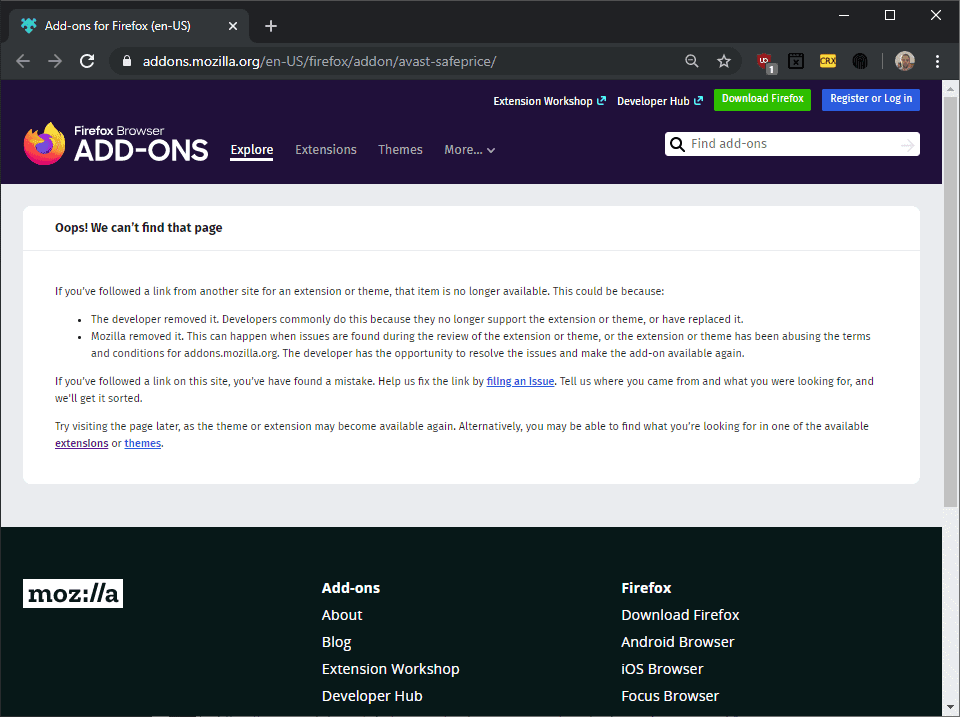Open the search arrow in Find add-ons
This screenshot has width=960, height=717.
[x=908, y=144]
